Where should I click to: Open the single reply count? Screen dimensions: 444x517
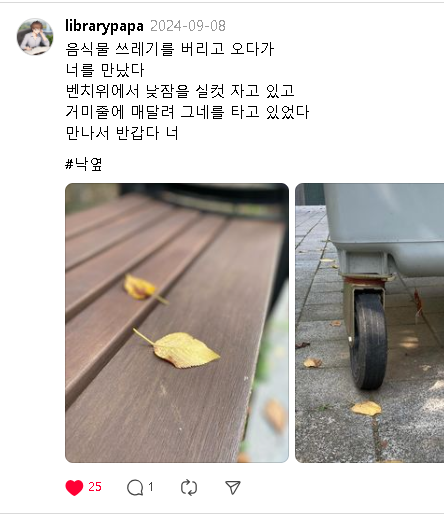[x=151, y=487]
